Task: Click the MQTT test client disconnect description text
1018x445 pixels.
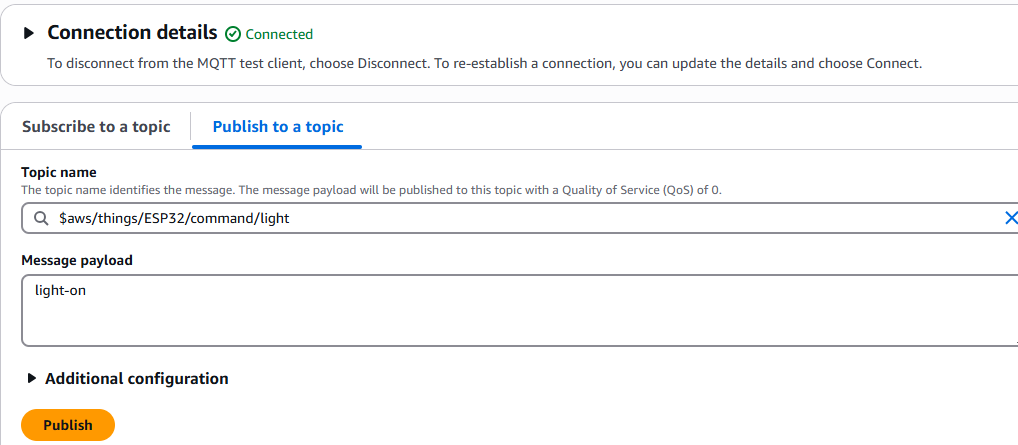Action: point(484,64)
